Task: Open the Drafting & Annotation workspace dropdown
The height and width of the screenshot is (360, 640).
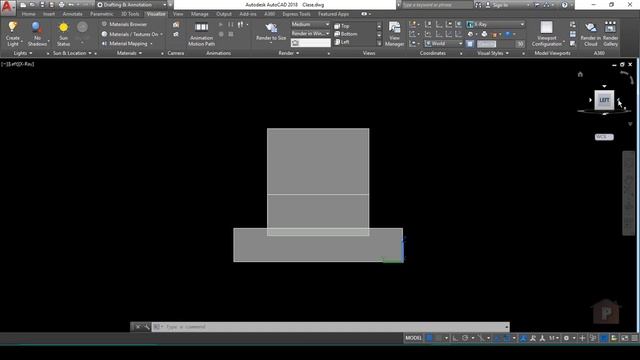Action: click(131, 5)
